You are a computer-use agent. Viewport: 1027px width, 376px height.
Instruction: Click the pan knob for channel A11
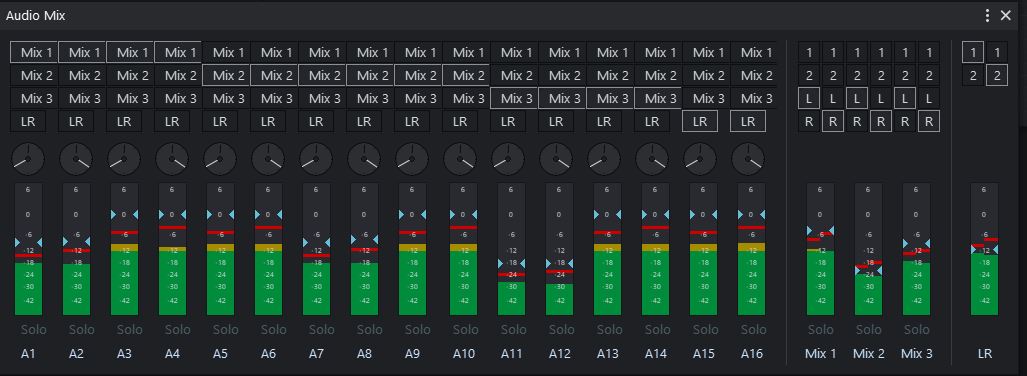508,159
